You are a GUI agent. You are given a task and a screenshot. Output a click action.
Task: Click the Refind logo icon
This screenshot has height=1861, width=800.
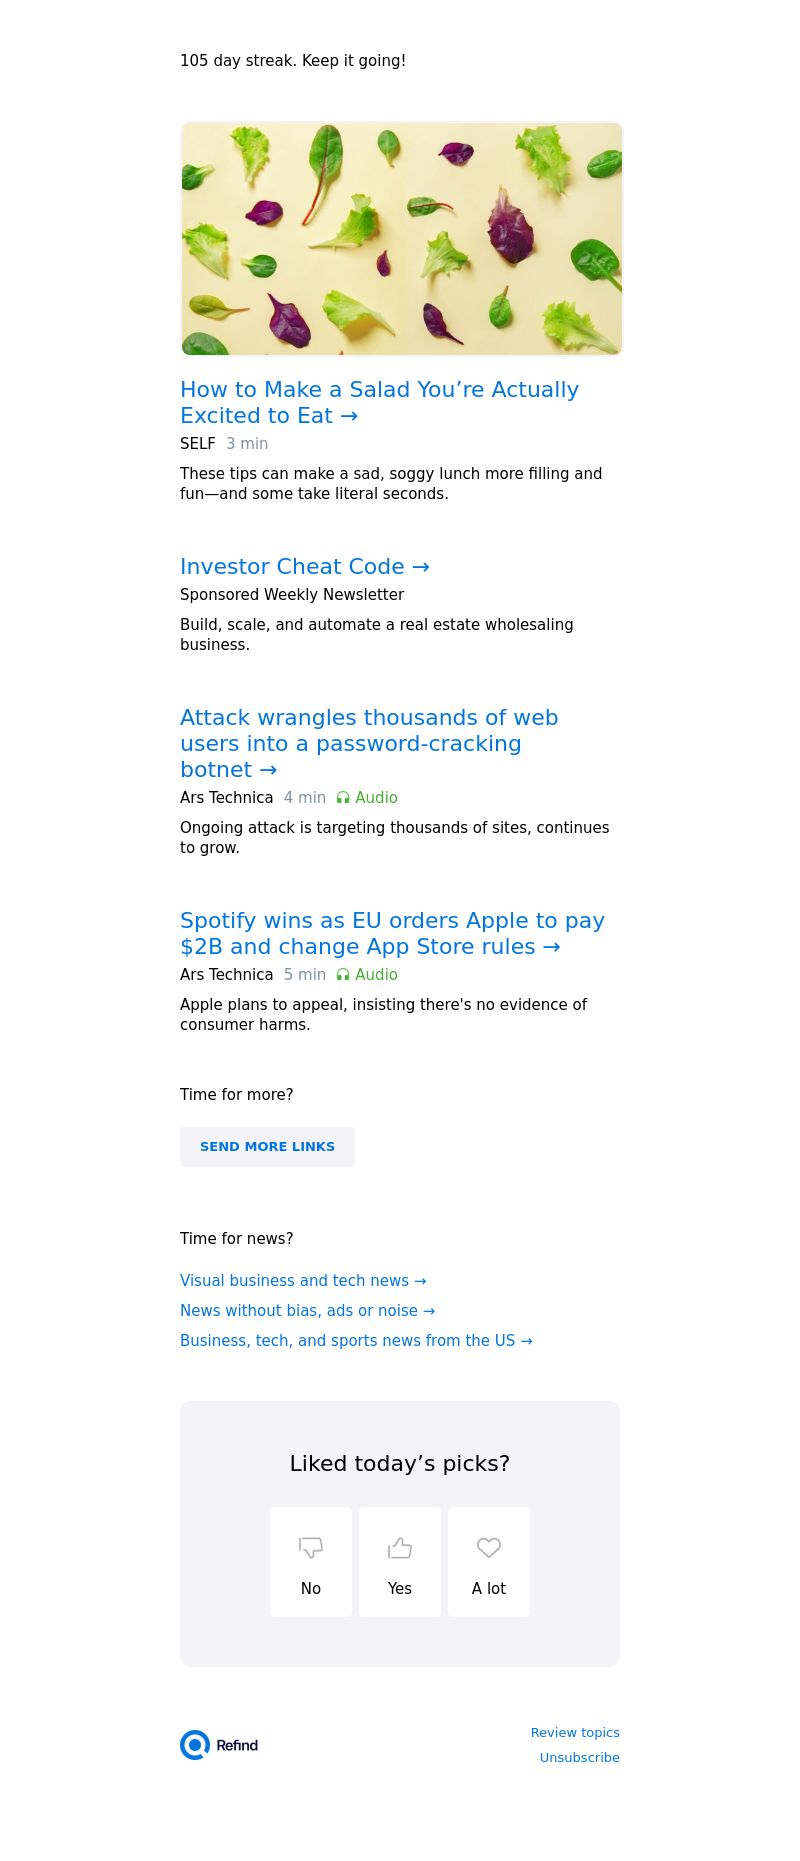point(195,1745)
